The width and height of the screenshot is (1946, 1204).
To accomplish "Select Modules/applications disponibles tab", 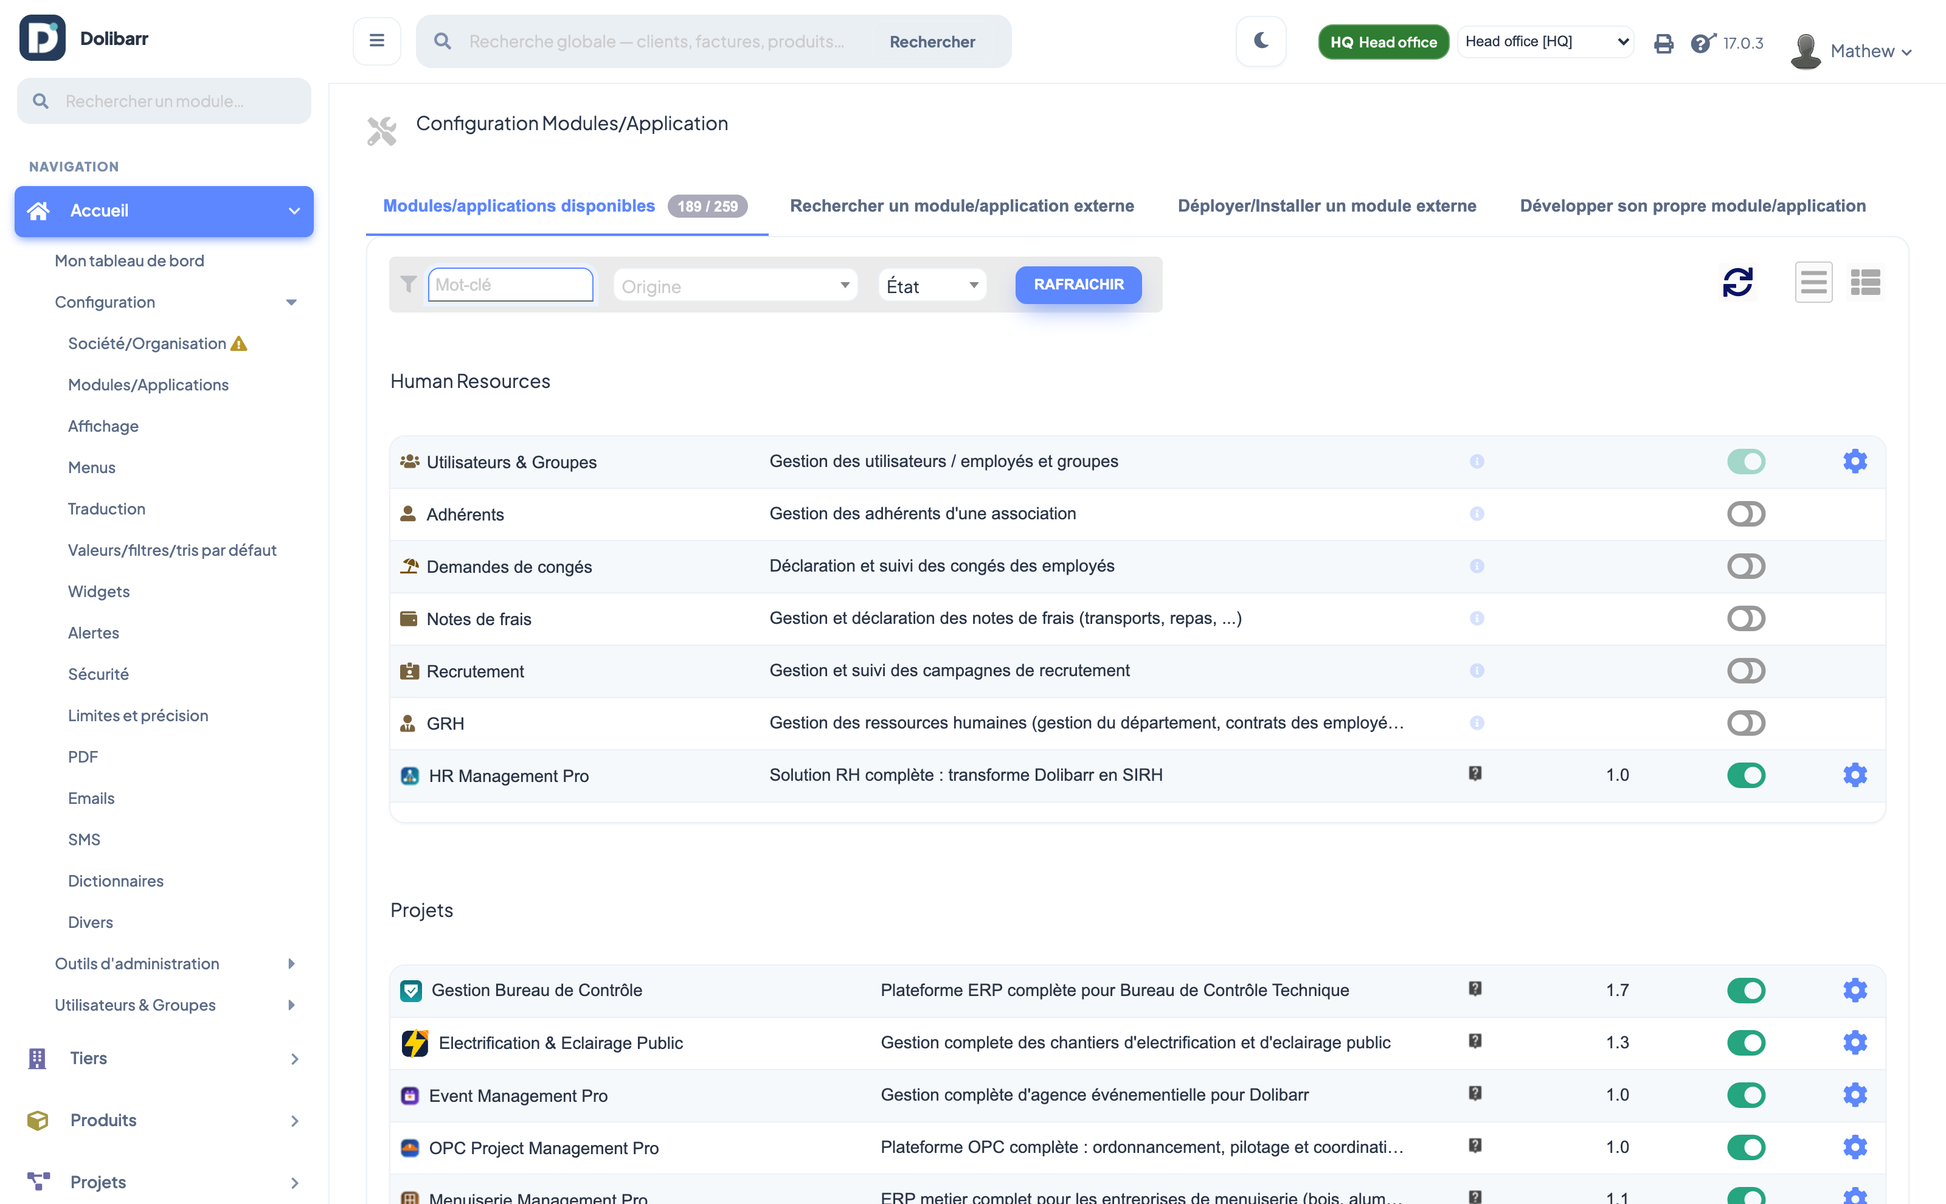I will [x=565, y=206].
